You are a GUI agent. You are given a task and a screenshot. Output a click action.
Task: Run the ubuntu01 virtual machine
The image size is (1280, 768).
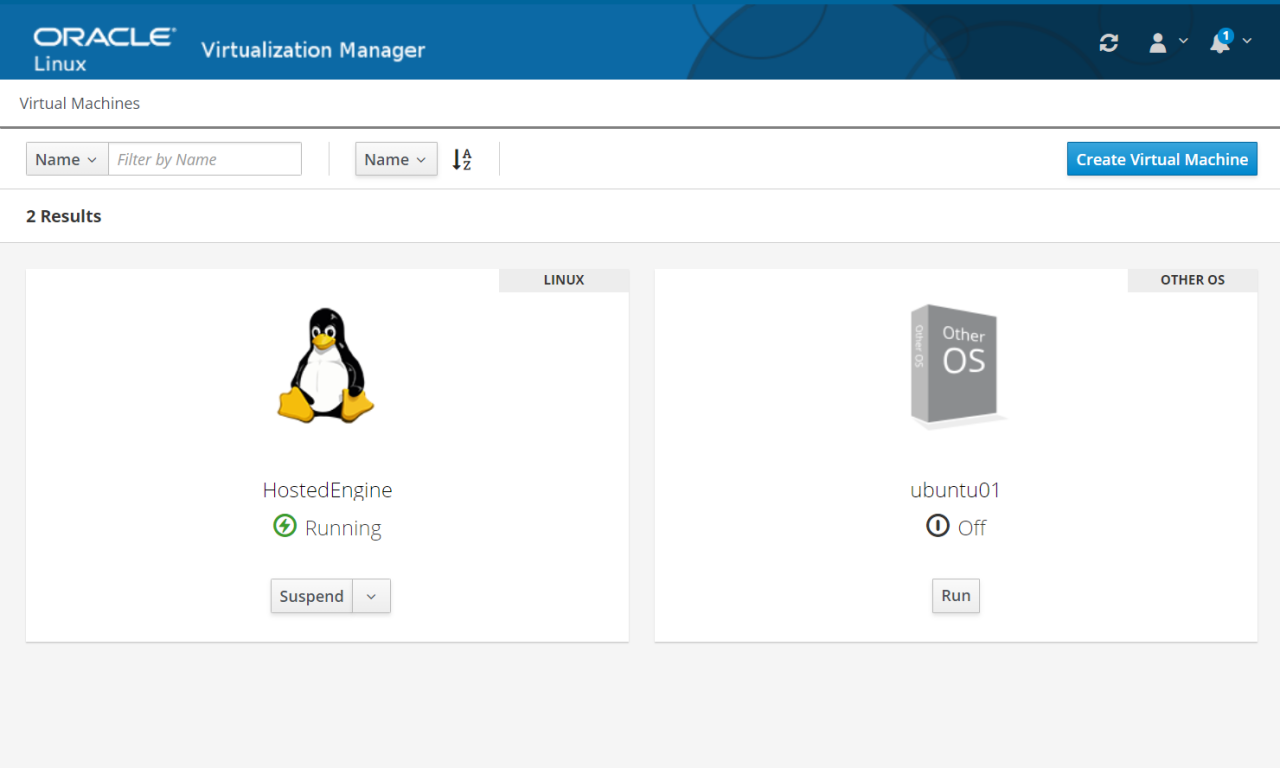point(956,596)
